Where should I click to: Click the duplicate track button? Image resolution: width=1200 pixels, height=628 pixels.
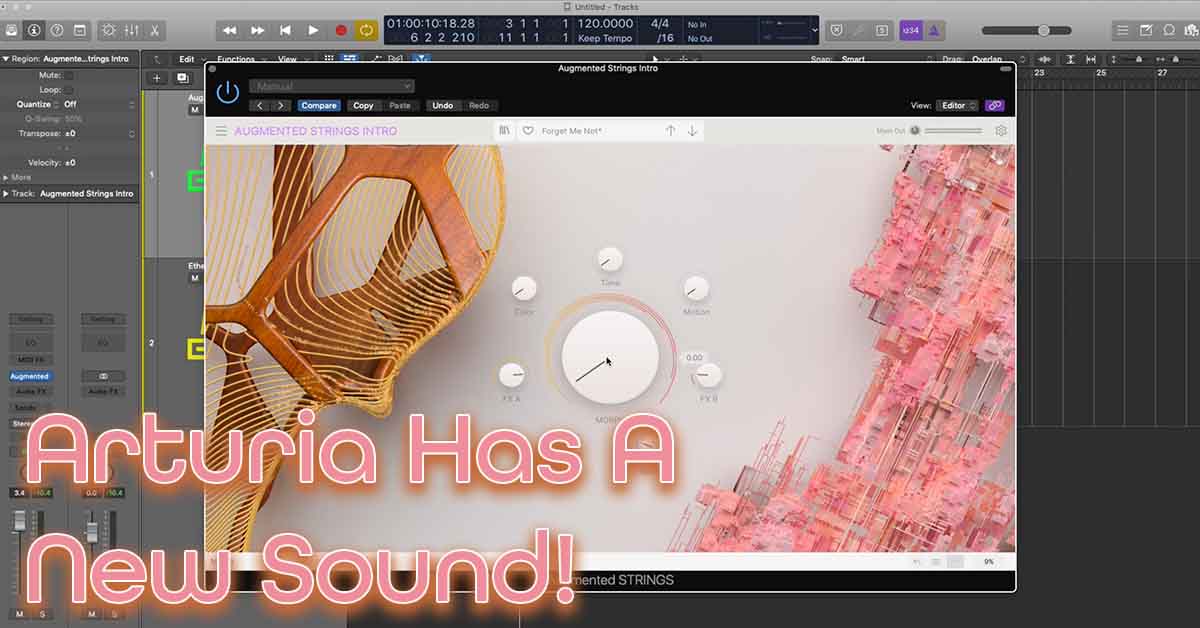click(x=182, y=78)
